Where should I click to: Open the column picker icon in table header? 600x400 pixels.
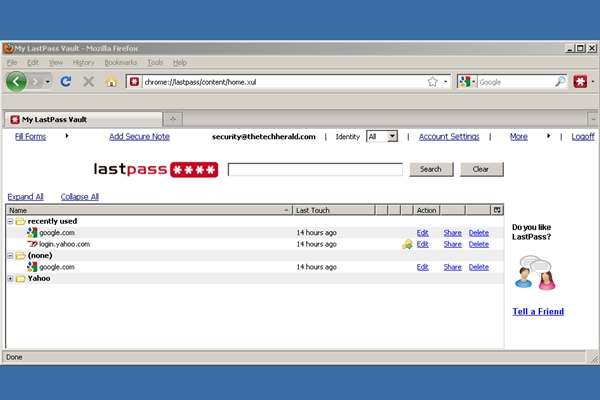point(497,210)
